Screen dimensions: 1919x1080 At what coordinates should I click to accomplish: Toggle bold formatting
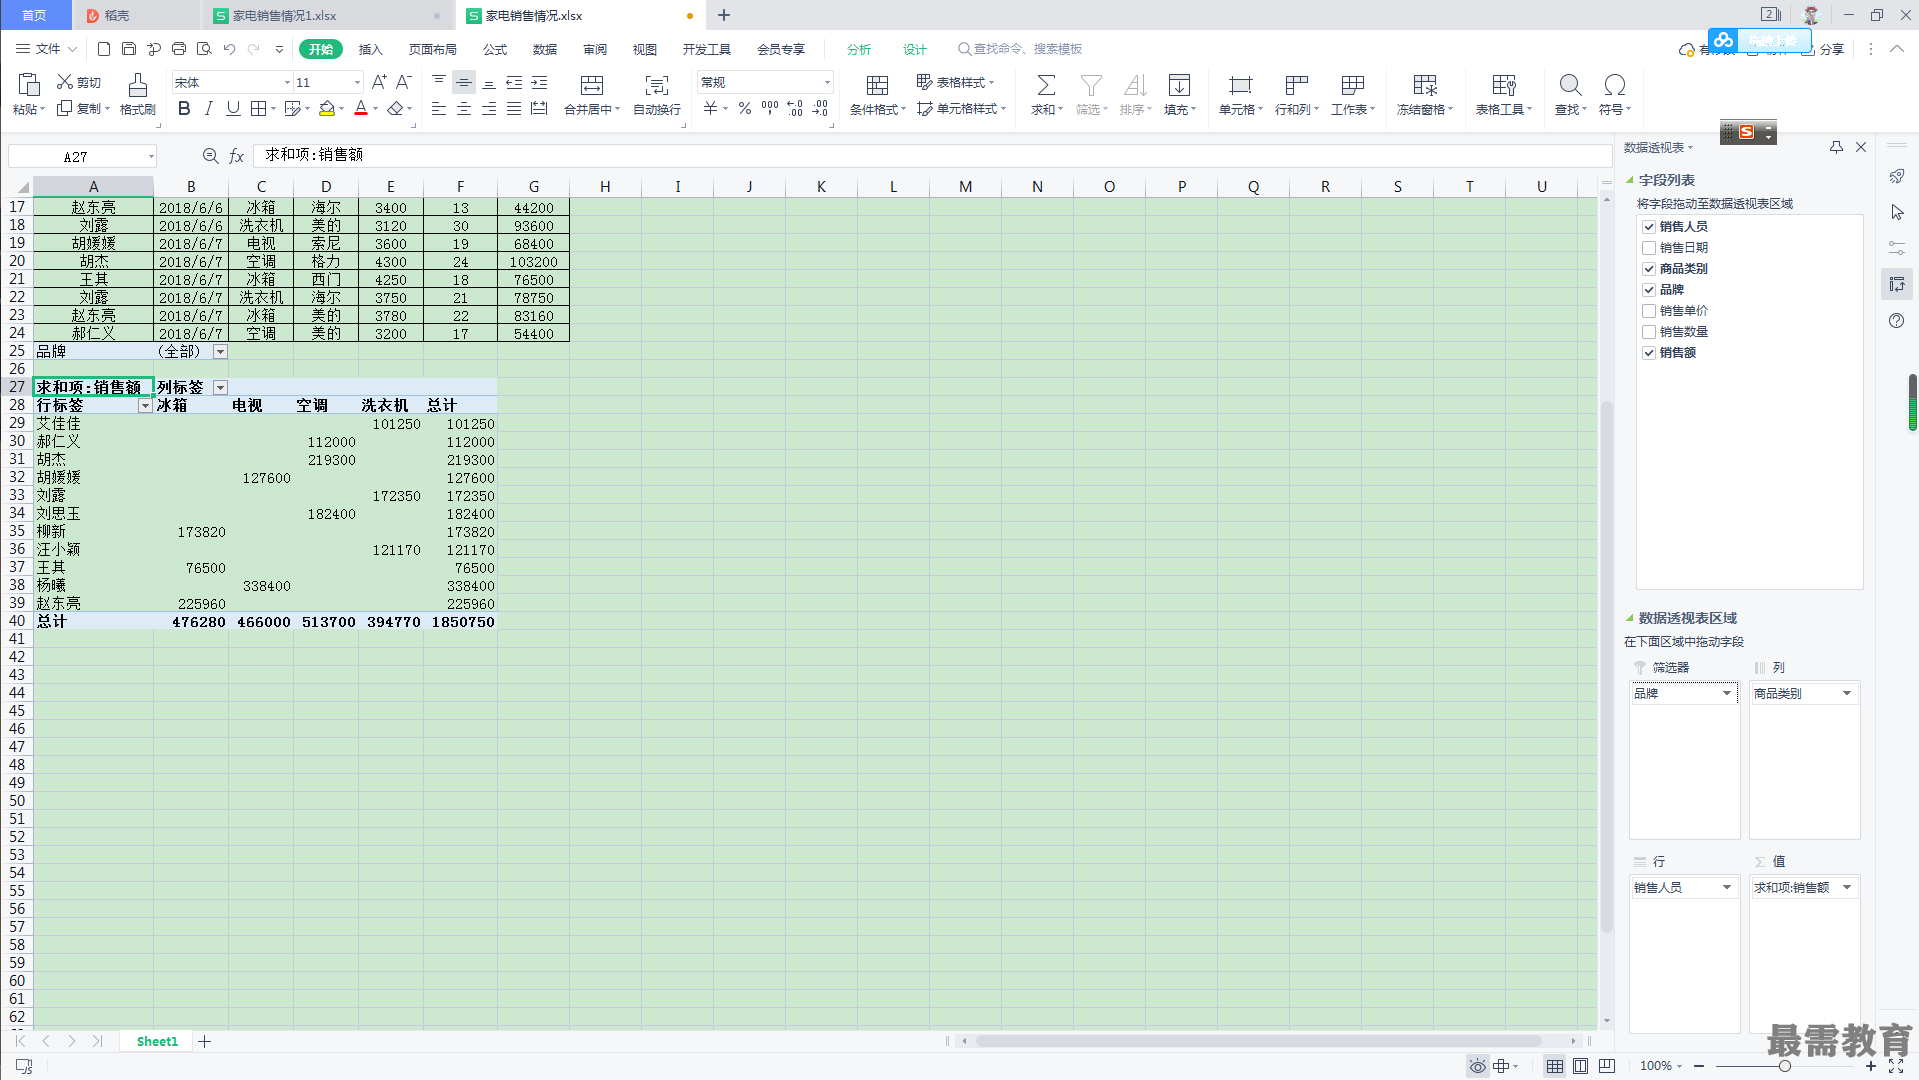[184, 109]
